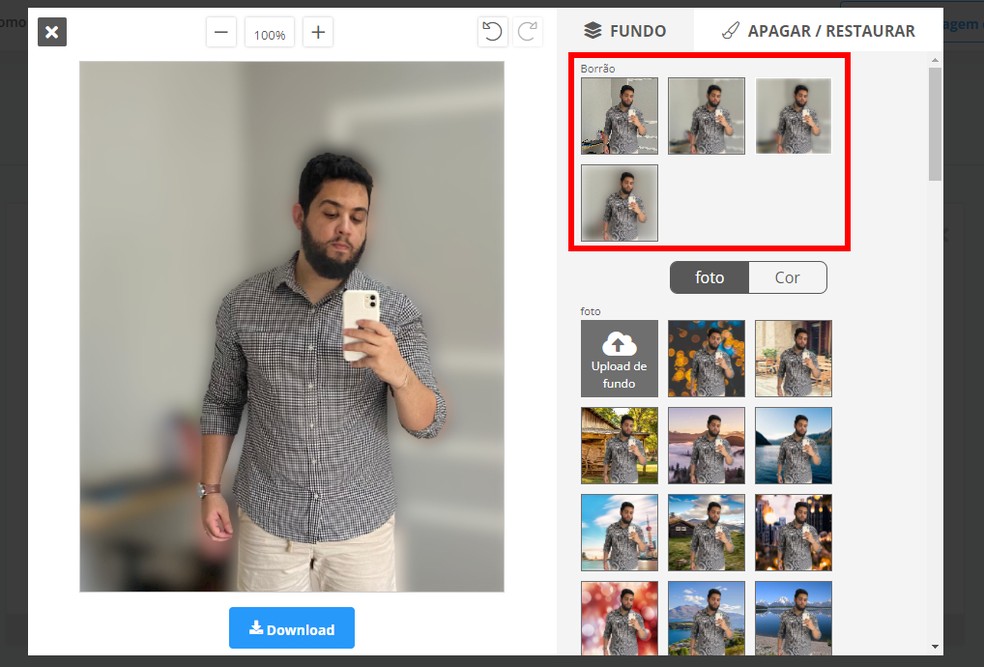Click the brush icon beside APAGAR / RESTAURAR
This screenshot has width=984, height=667.
[x=729, y=31]
